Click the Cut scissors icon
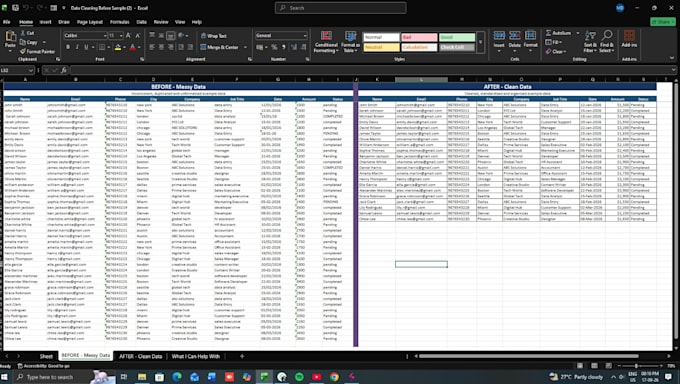This screenshot has width=680, height=384. click(23, 33)
